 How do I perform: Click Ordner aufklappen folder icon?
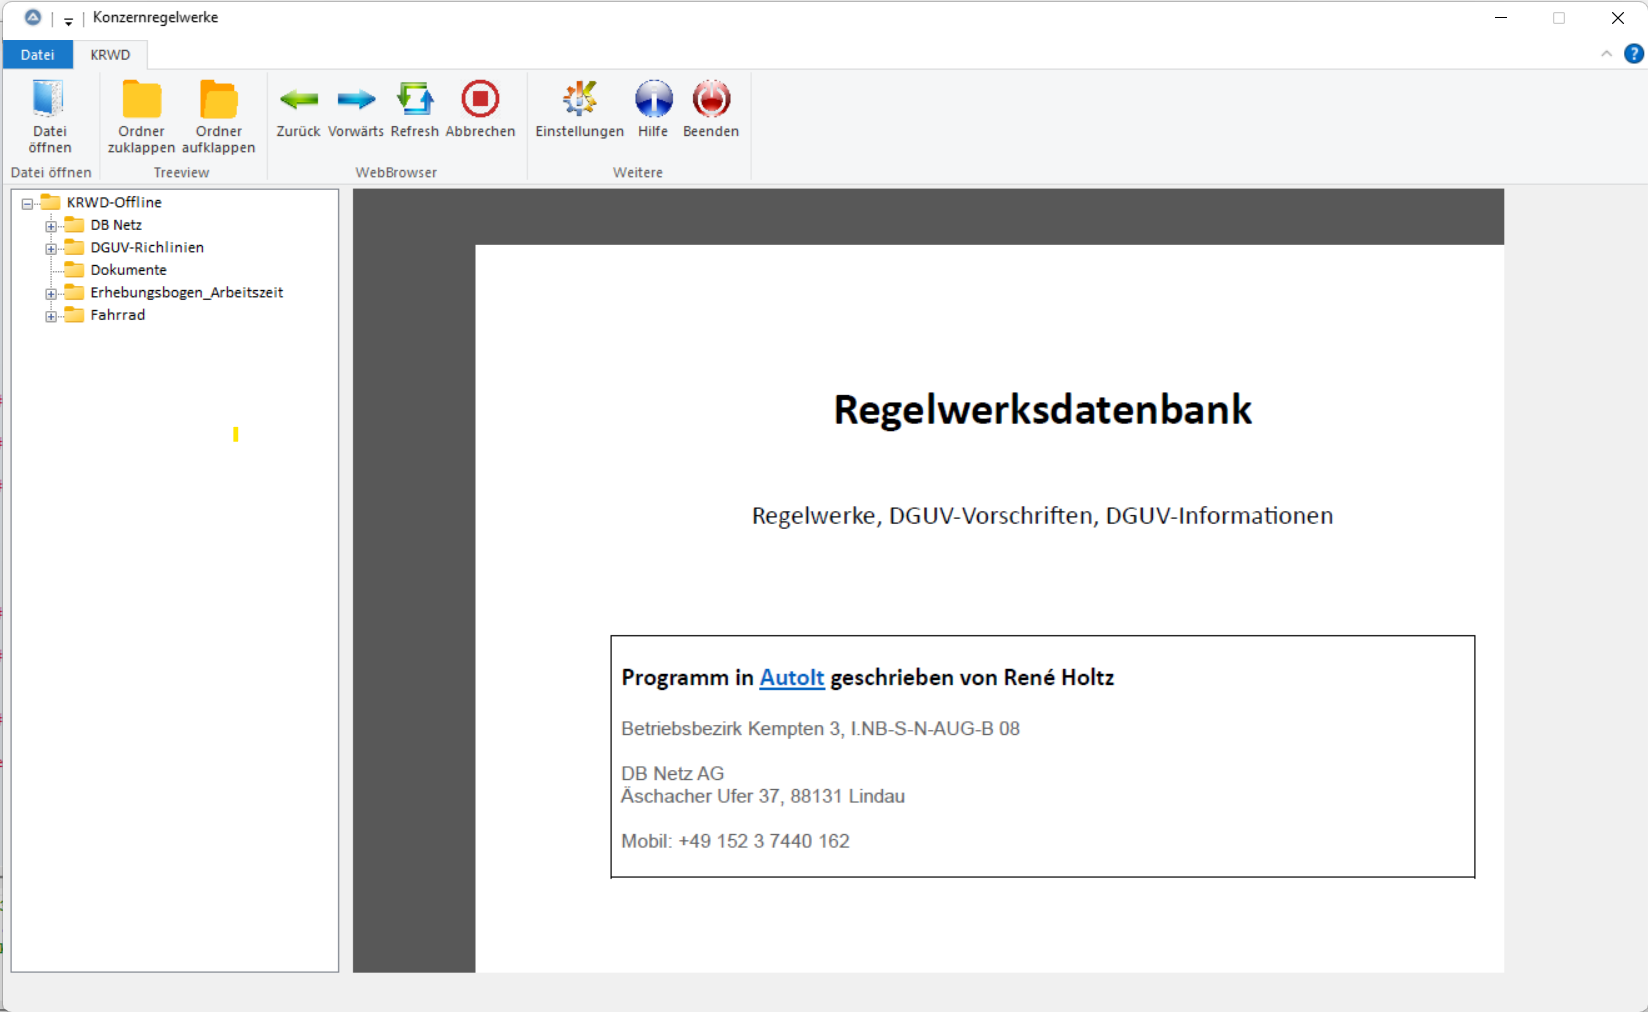tap(218, 100)
